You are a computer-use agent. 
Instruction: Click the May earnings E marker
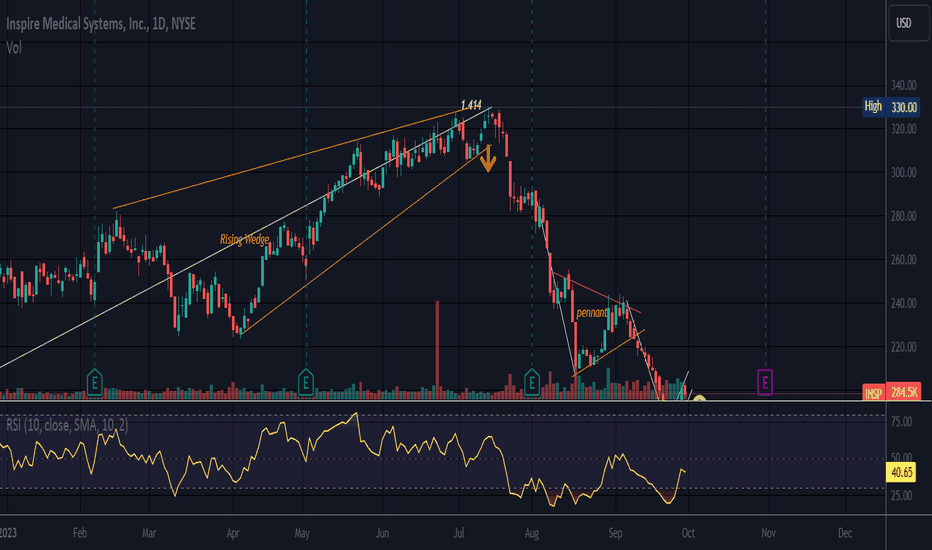[x=306, y=382]
